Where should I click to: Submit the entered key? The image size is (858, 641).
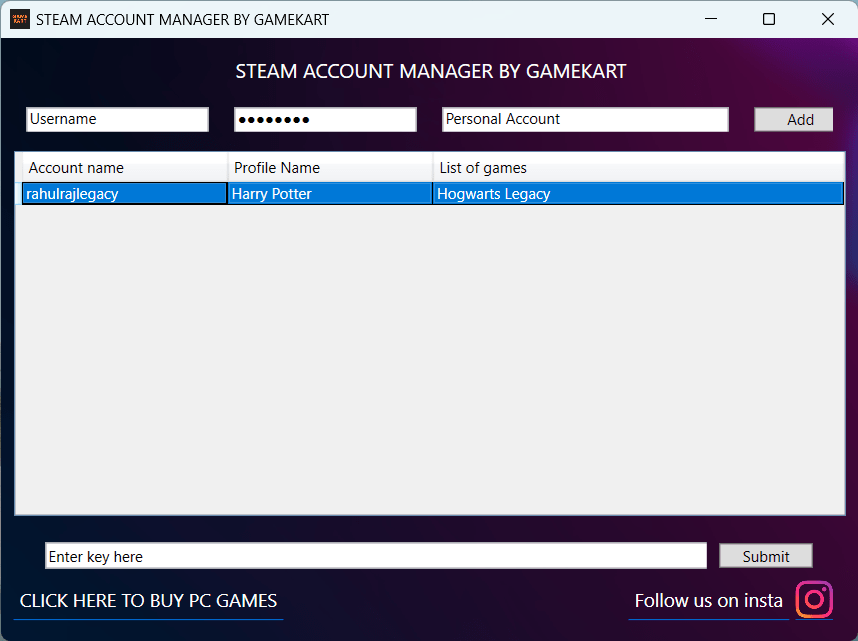(x=766, y=556)
